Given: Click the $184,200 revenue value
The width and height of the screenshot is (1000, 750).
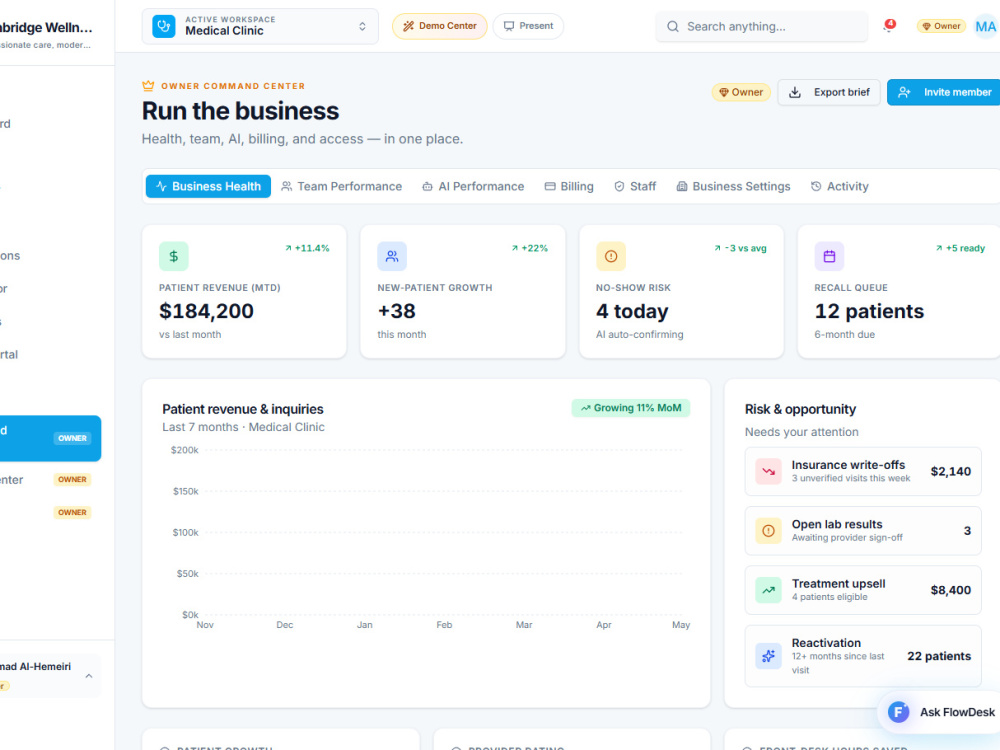Looking at the screenshot, I should tap(206, 311).
